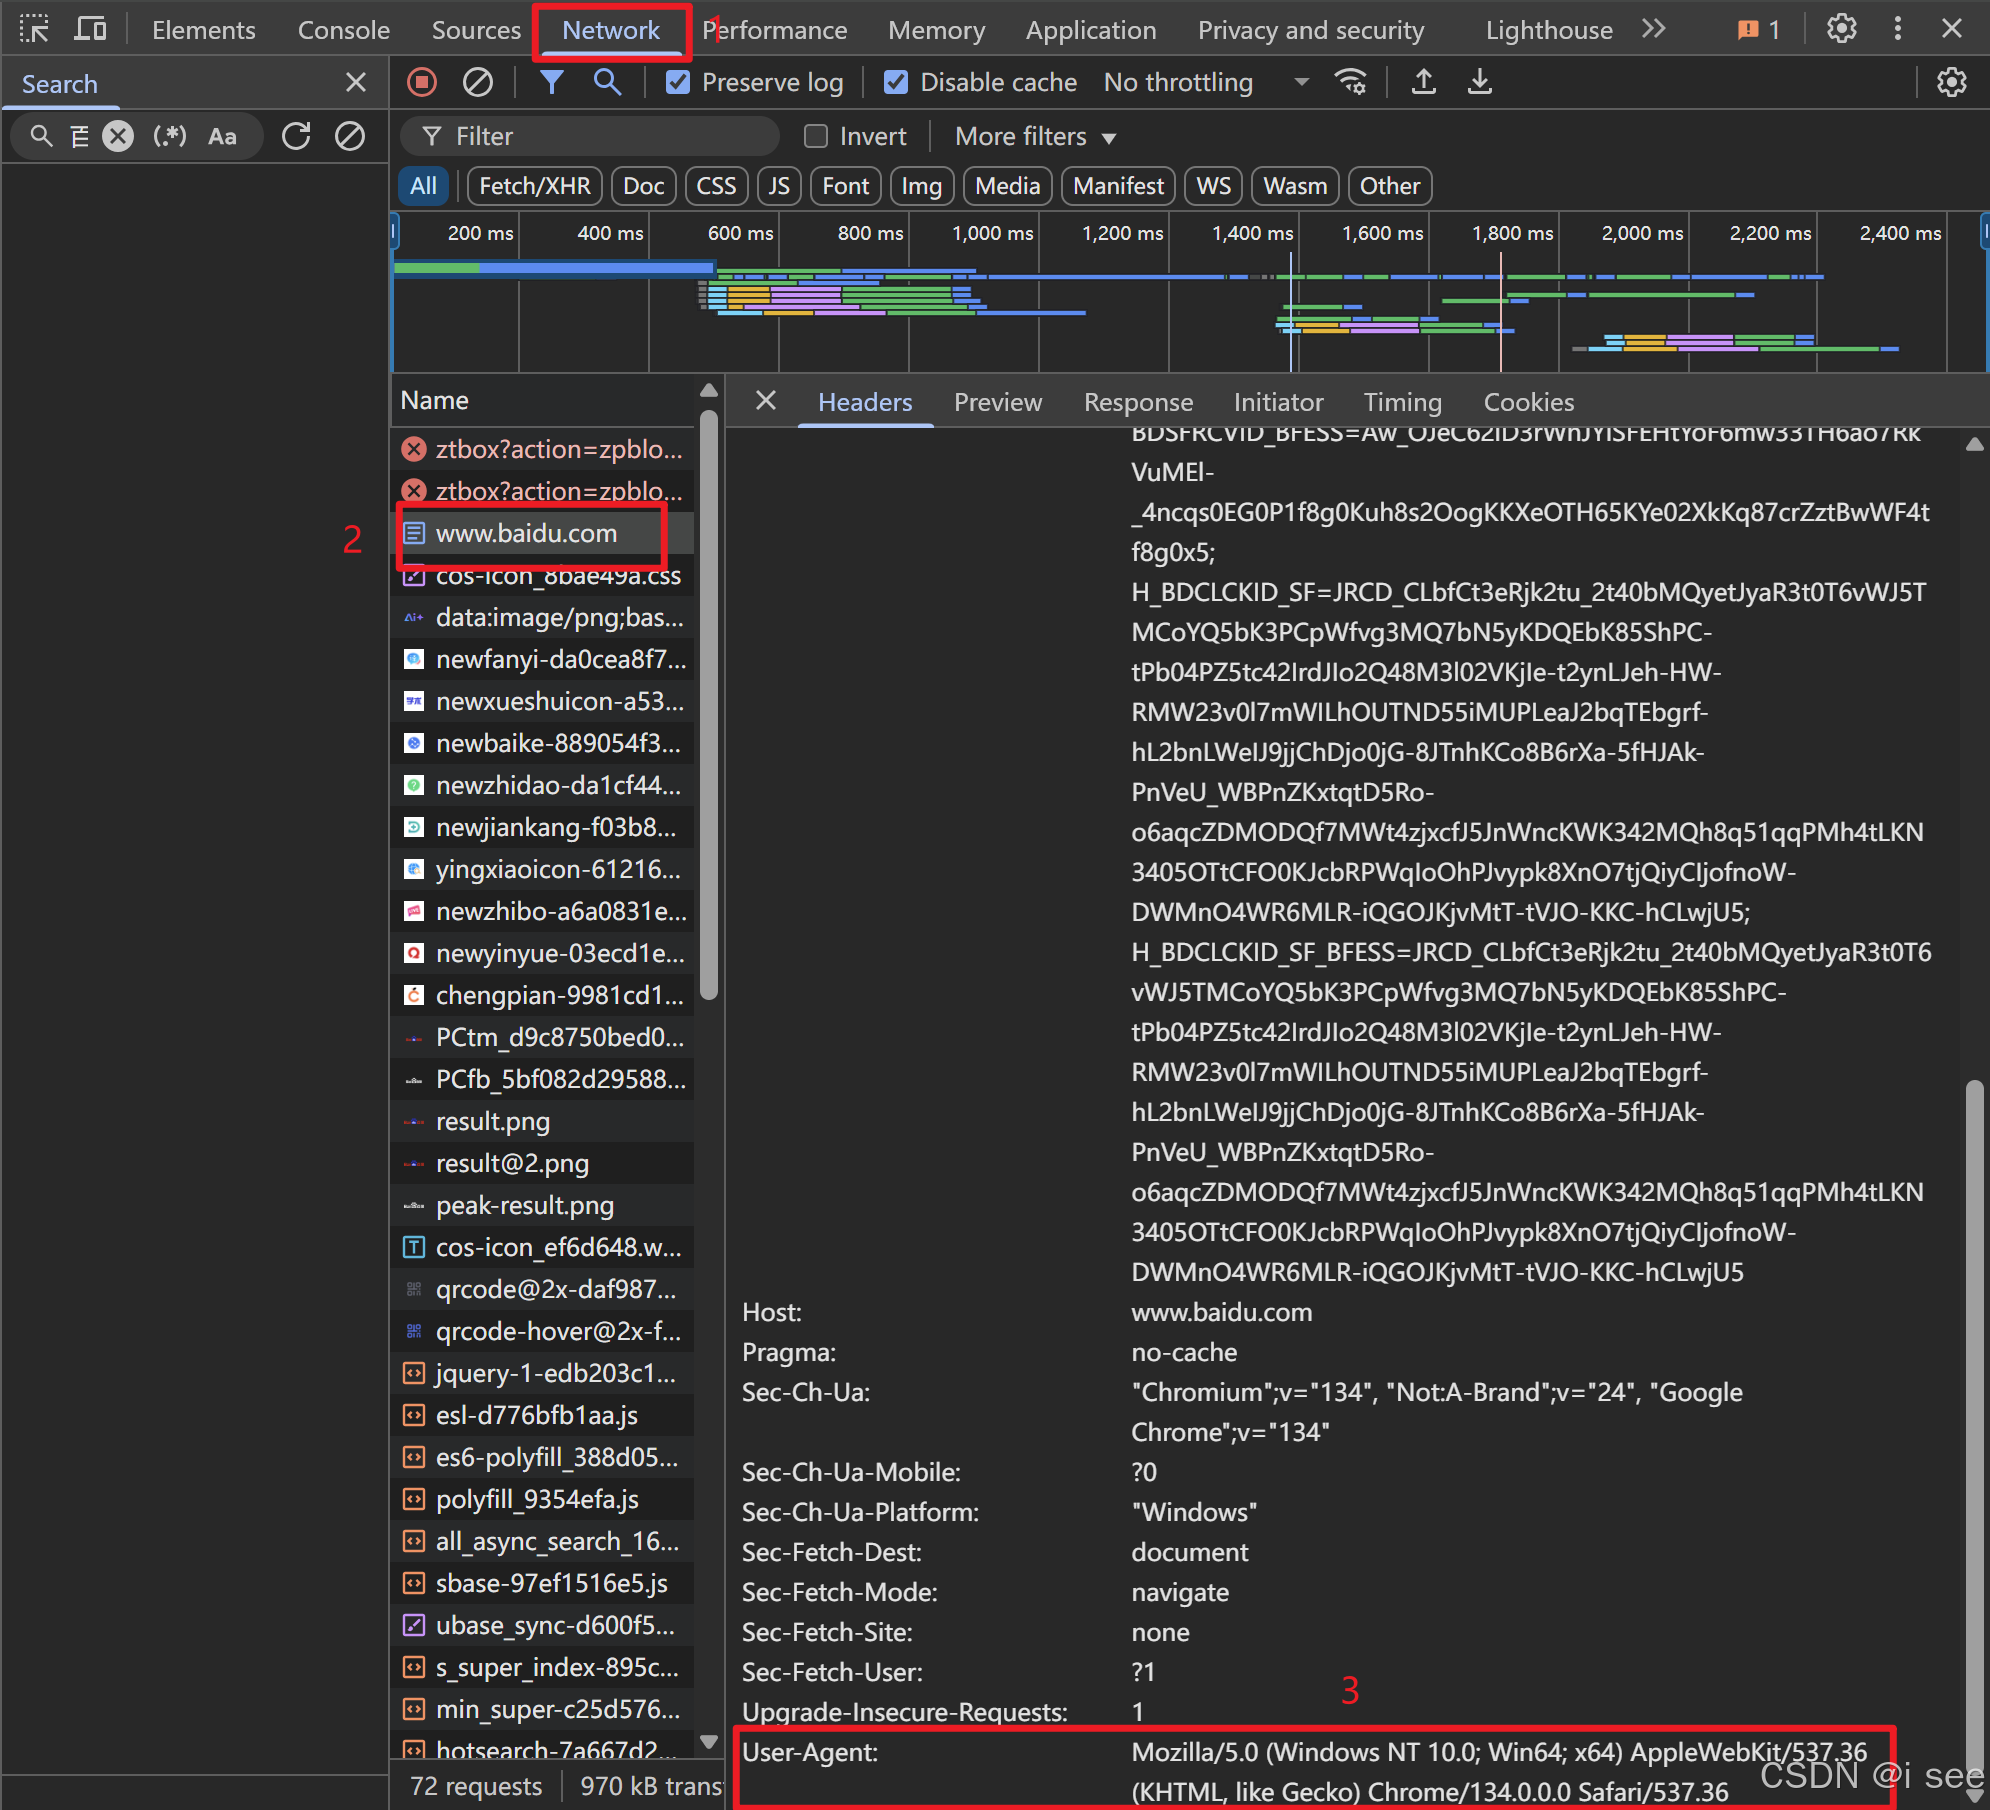
Task: Toggle the network filter funnel icon
Action: pyautogui.click(x=551, y=82)
